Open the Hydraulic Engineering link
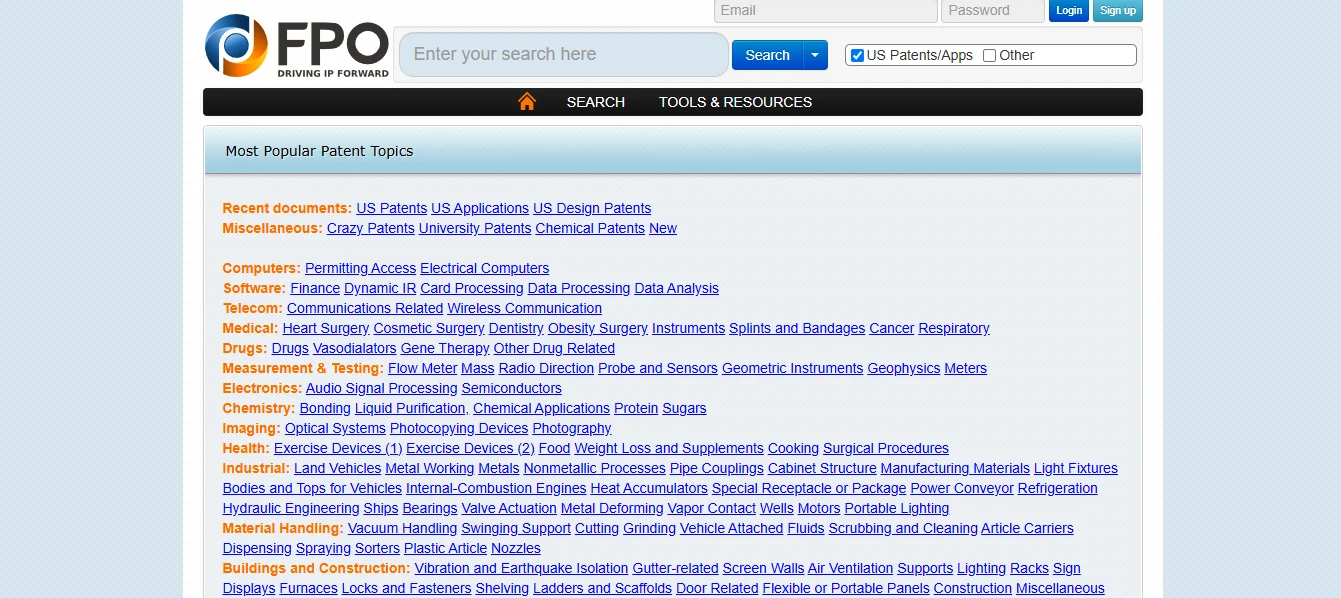This screenshot has height=598, width=1341. coord(291,508)
